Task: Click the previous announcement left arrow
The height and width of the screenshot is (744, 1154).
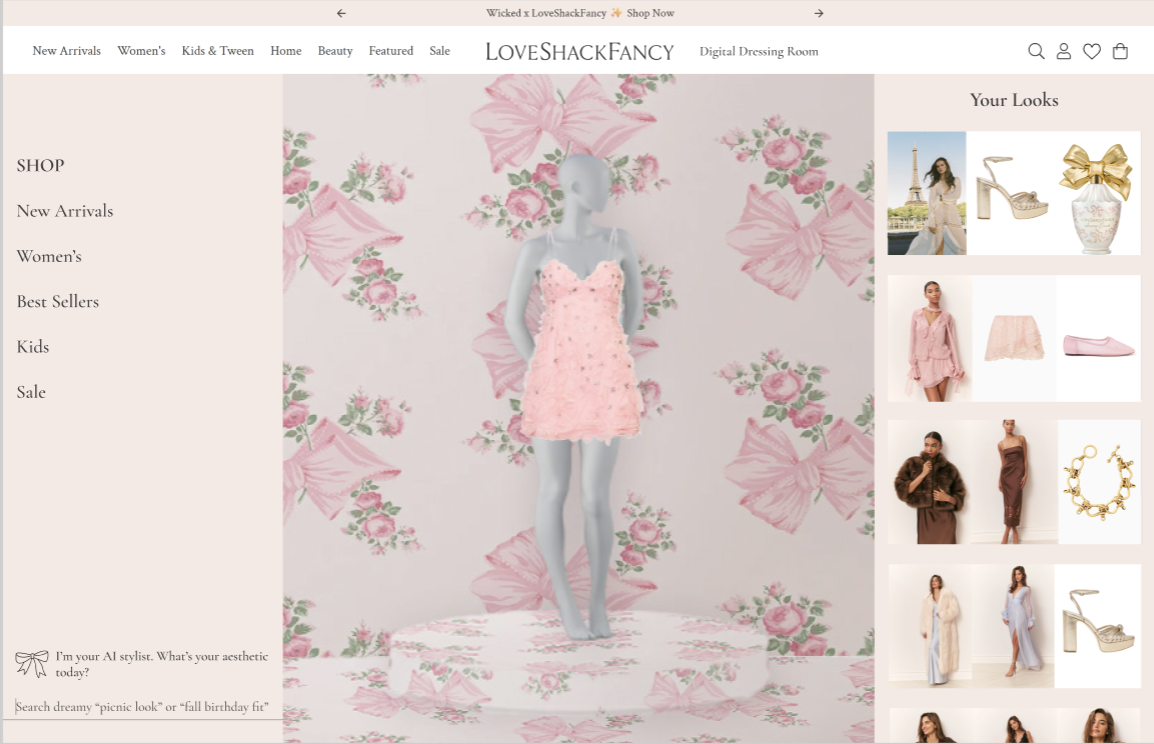Action: point(341,13)
